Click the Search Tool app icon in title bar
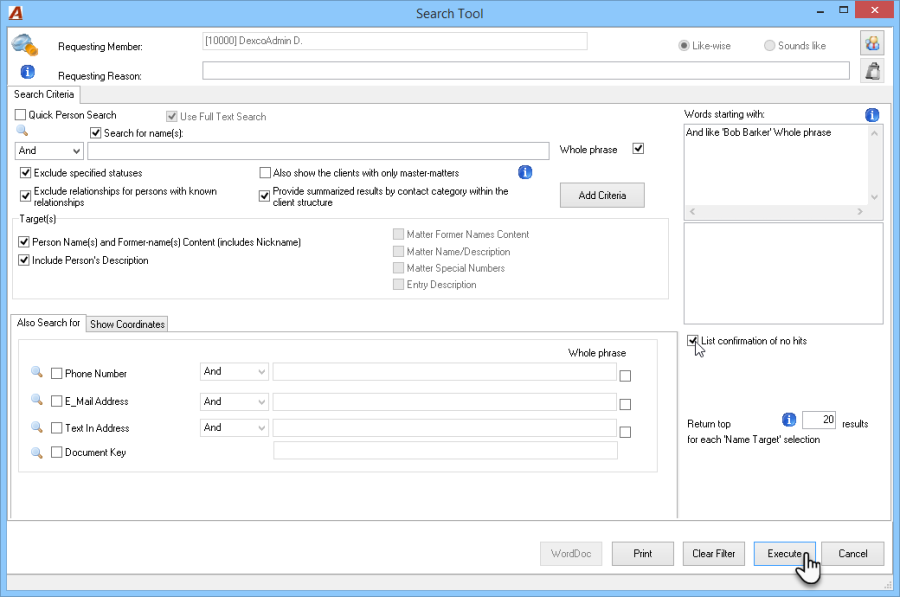Image resolution: width=900 pixels, height=597 pixels. point(15,13)
